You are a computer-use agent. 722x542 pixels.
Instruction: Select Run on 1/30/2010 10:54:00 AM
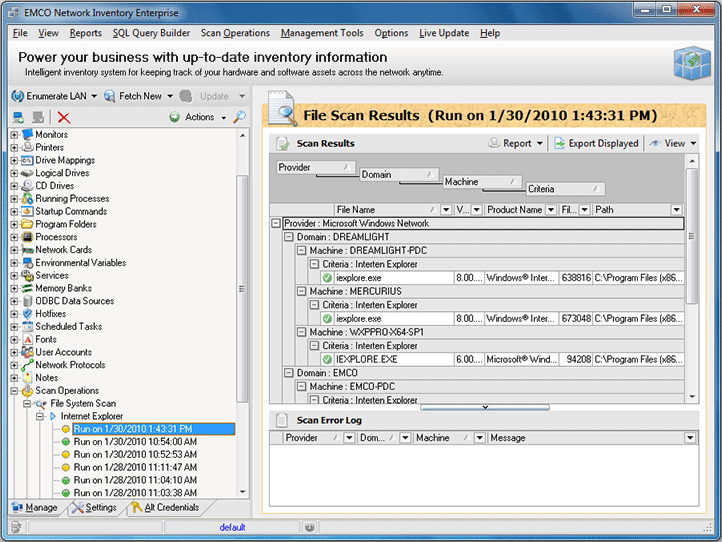click(135, 441)
